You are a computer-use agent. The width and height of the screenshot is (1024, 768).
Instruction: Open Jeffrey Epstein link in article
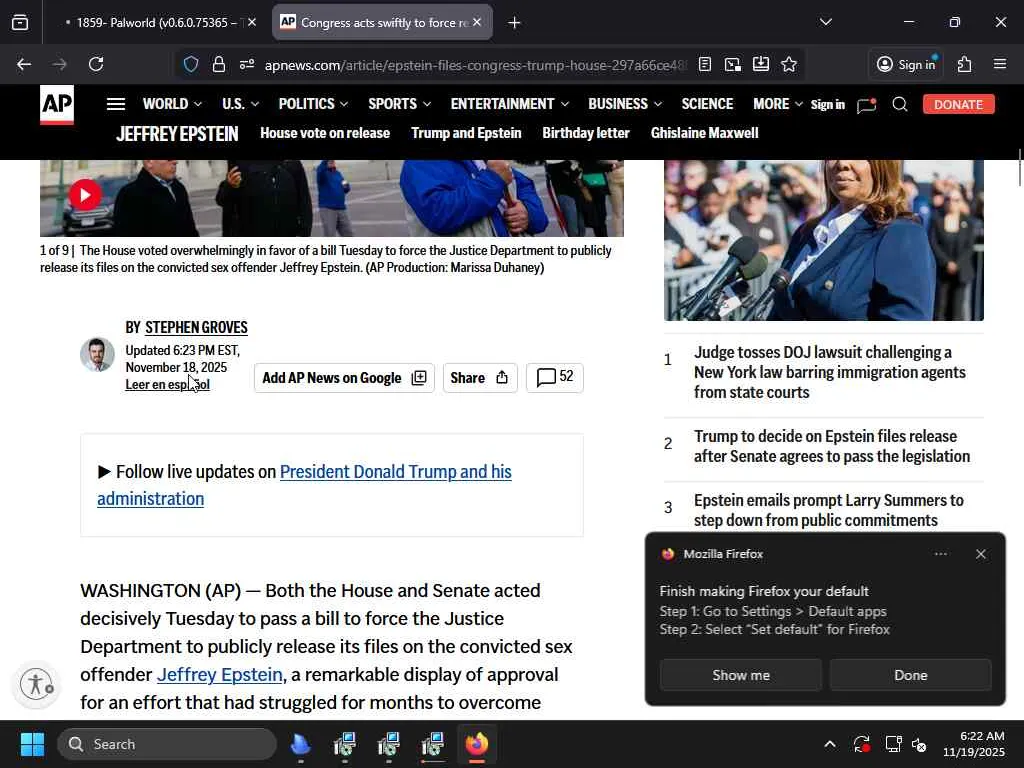click(219, 674)
